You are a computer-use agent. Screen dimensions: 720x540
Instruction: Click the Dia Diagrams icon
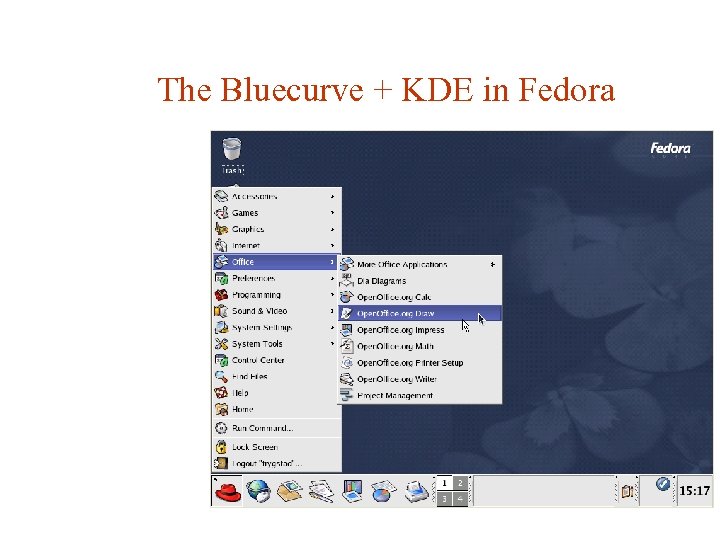[347, 281]
